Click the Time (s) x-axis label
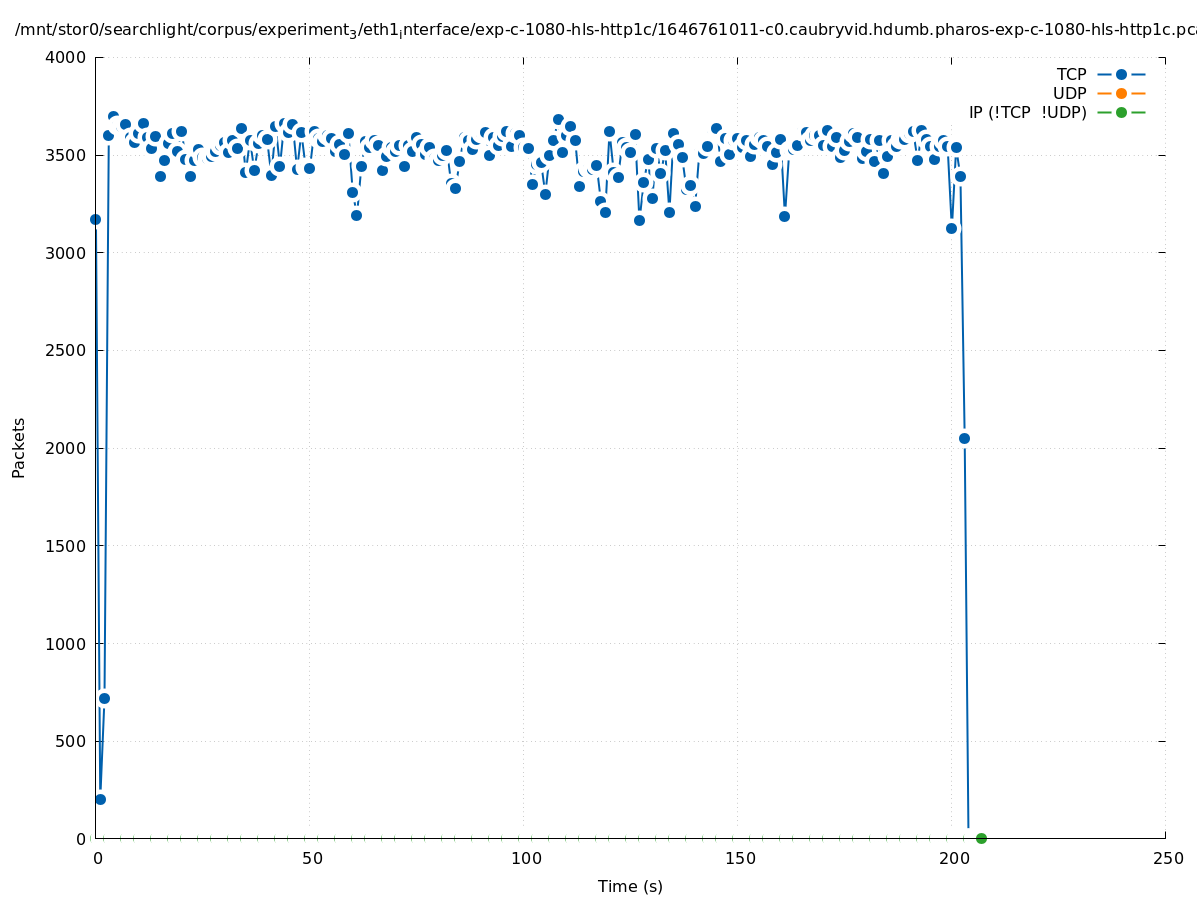Screen dimensions: 1197x900 coord(630,886)
